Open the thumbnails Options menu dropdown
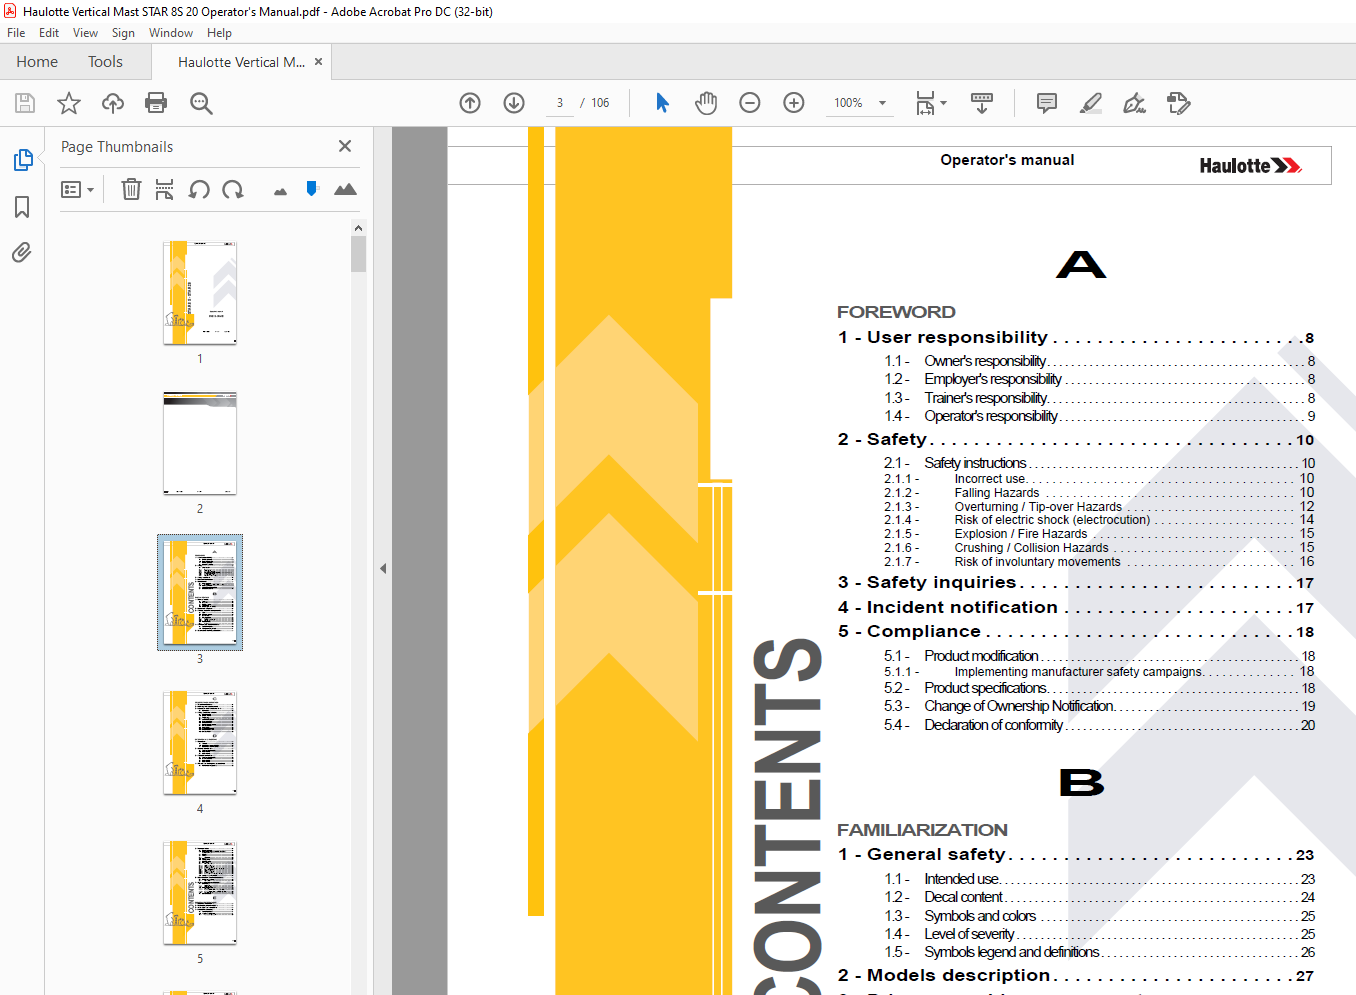1356x995 pixels. click(x=77, y=189)
